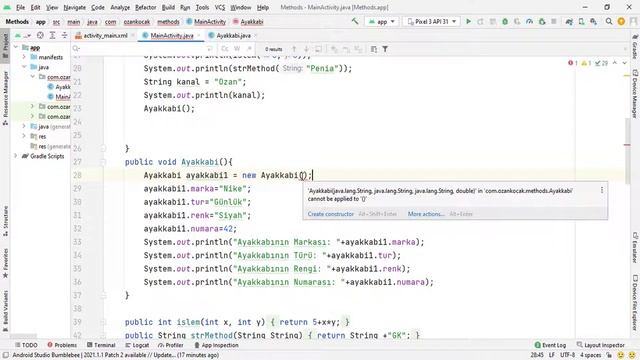
Task: Click the Stop red square button
Action: click(554, 22)
